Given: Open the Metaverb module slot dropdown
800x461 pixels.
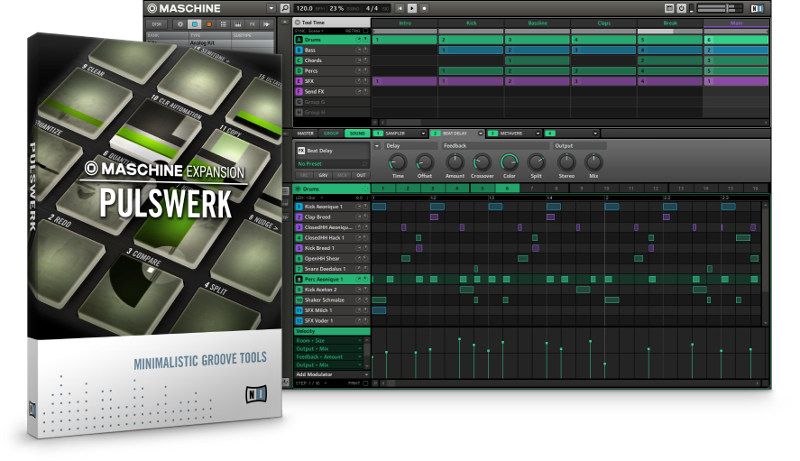Looking at the screenshot, I should pyautogui.click(x=537, y=133).
